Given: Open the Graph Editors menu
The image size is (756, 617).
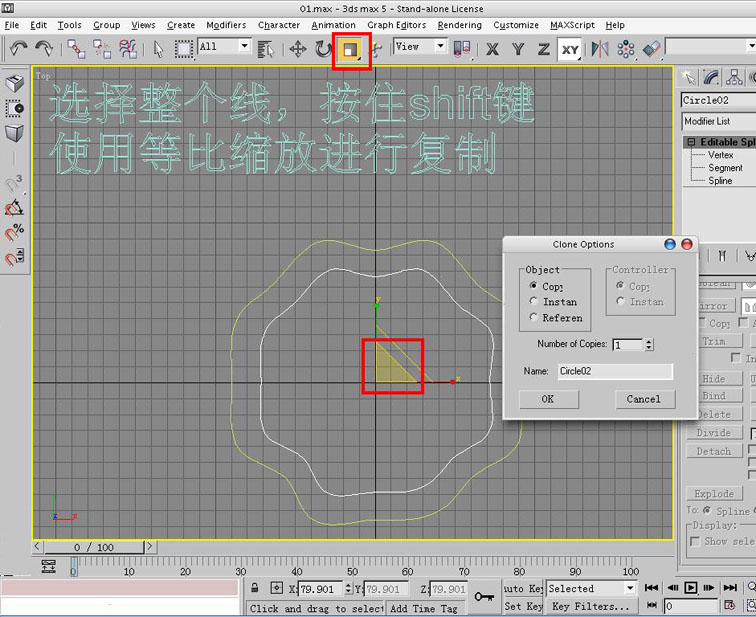Looking at the screenshot, I should (x=396, y=25).
